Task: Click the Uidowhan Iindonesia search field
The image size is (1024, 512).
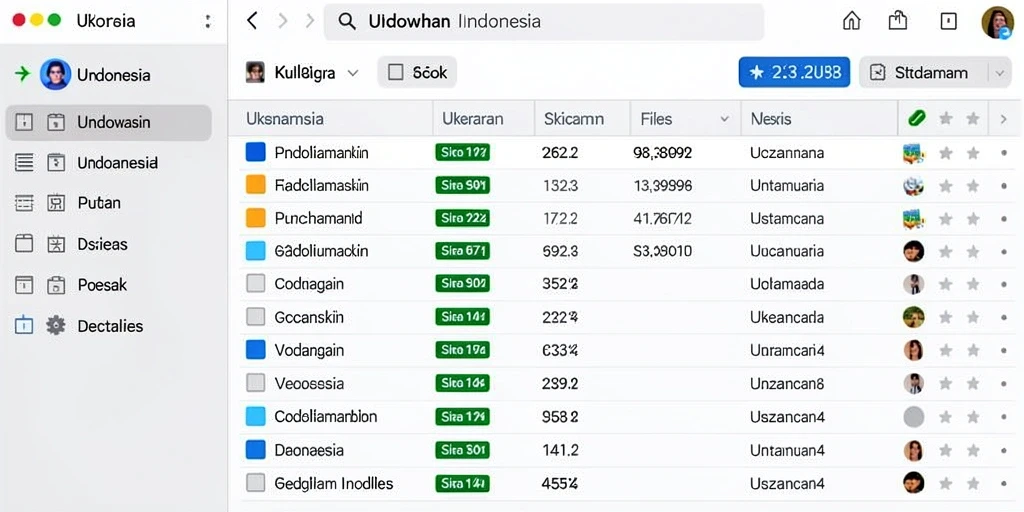Action: tap(544, 22)
